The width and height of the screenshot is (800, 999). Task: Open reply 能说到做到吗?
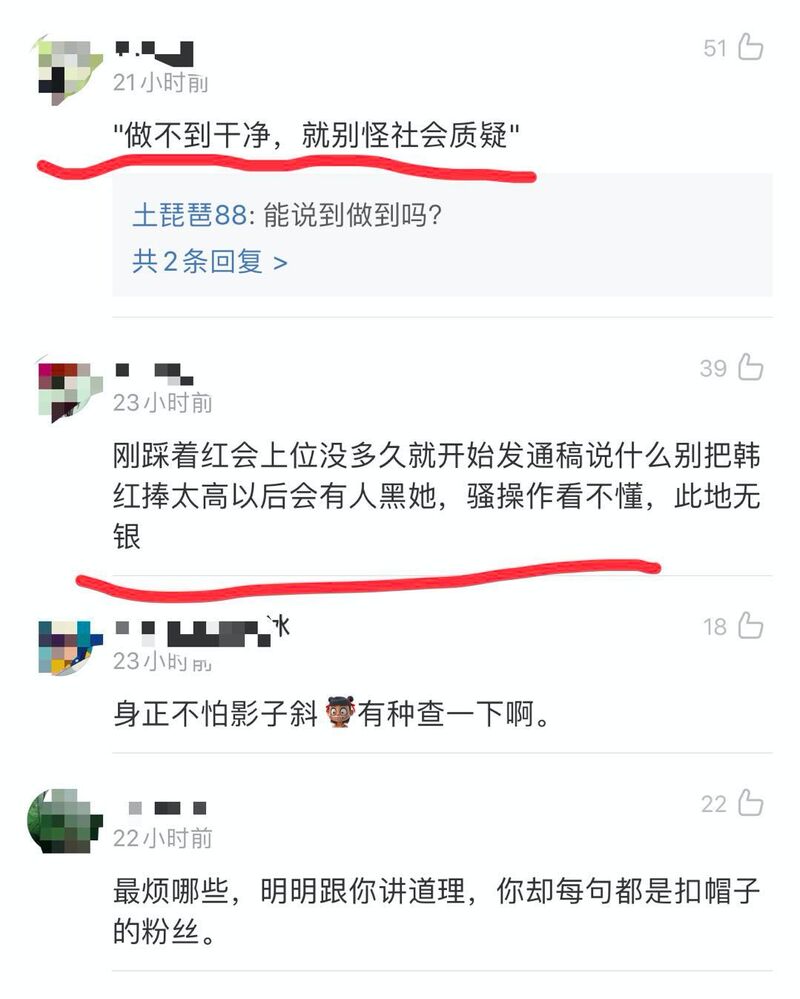tap(353, 215)
